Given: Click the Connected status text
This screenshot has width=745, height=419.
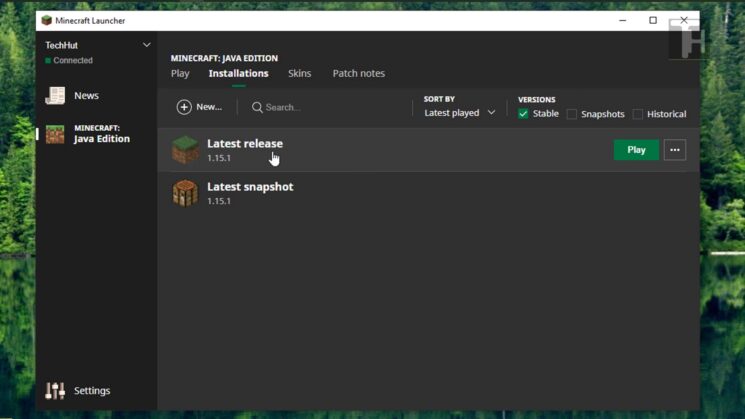Looking at the screenshot, I should click(x=73, y=60).
